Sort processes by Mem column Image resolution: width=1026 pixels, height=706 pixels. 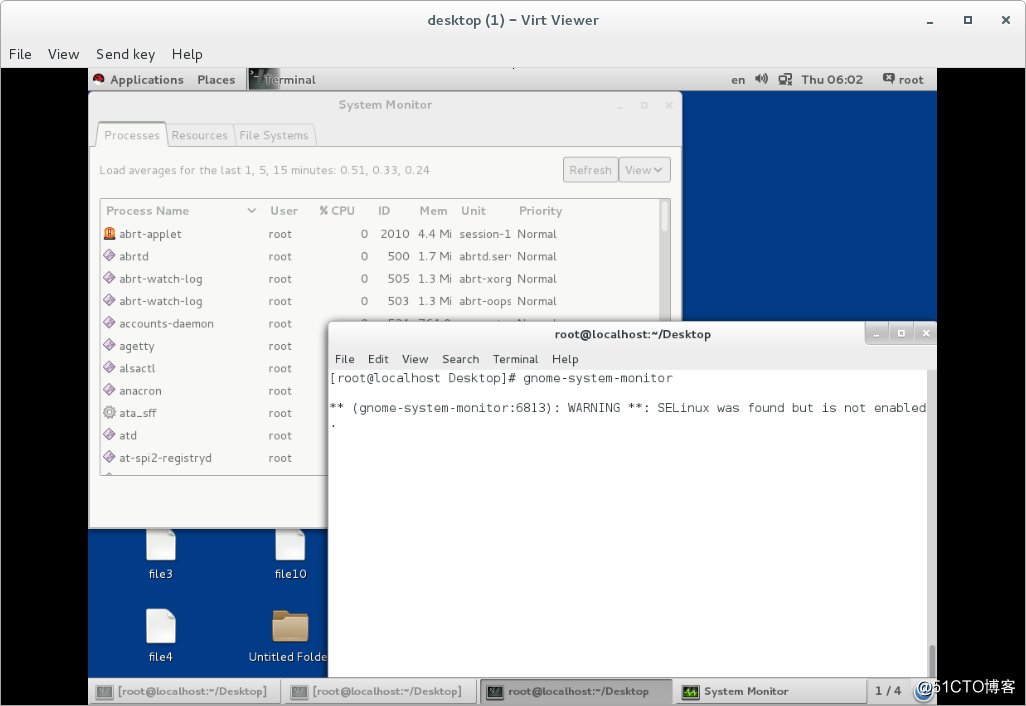click(x=433, y=211)
